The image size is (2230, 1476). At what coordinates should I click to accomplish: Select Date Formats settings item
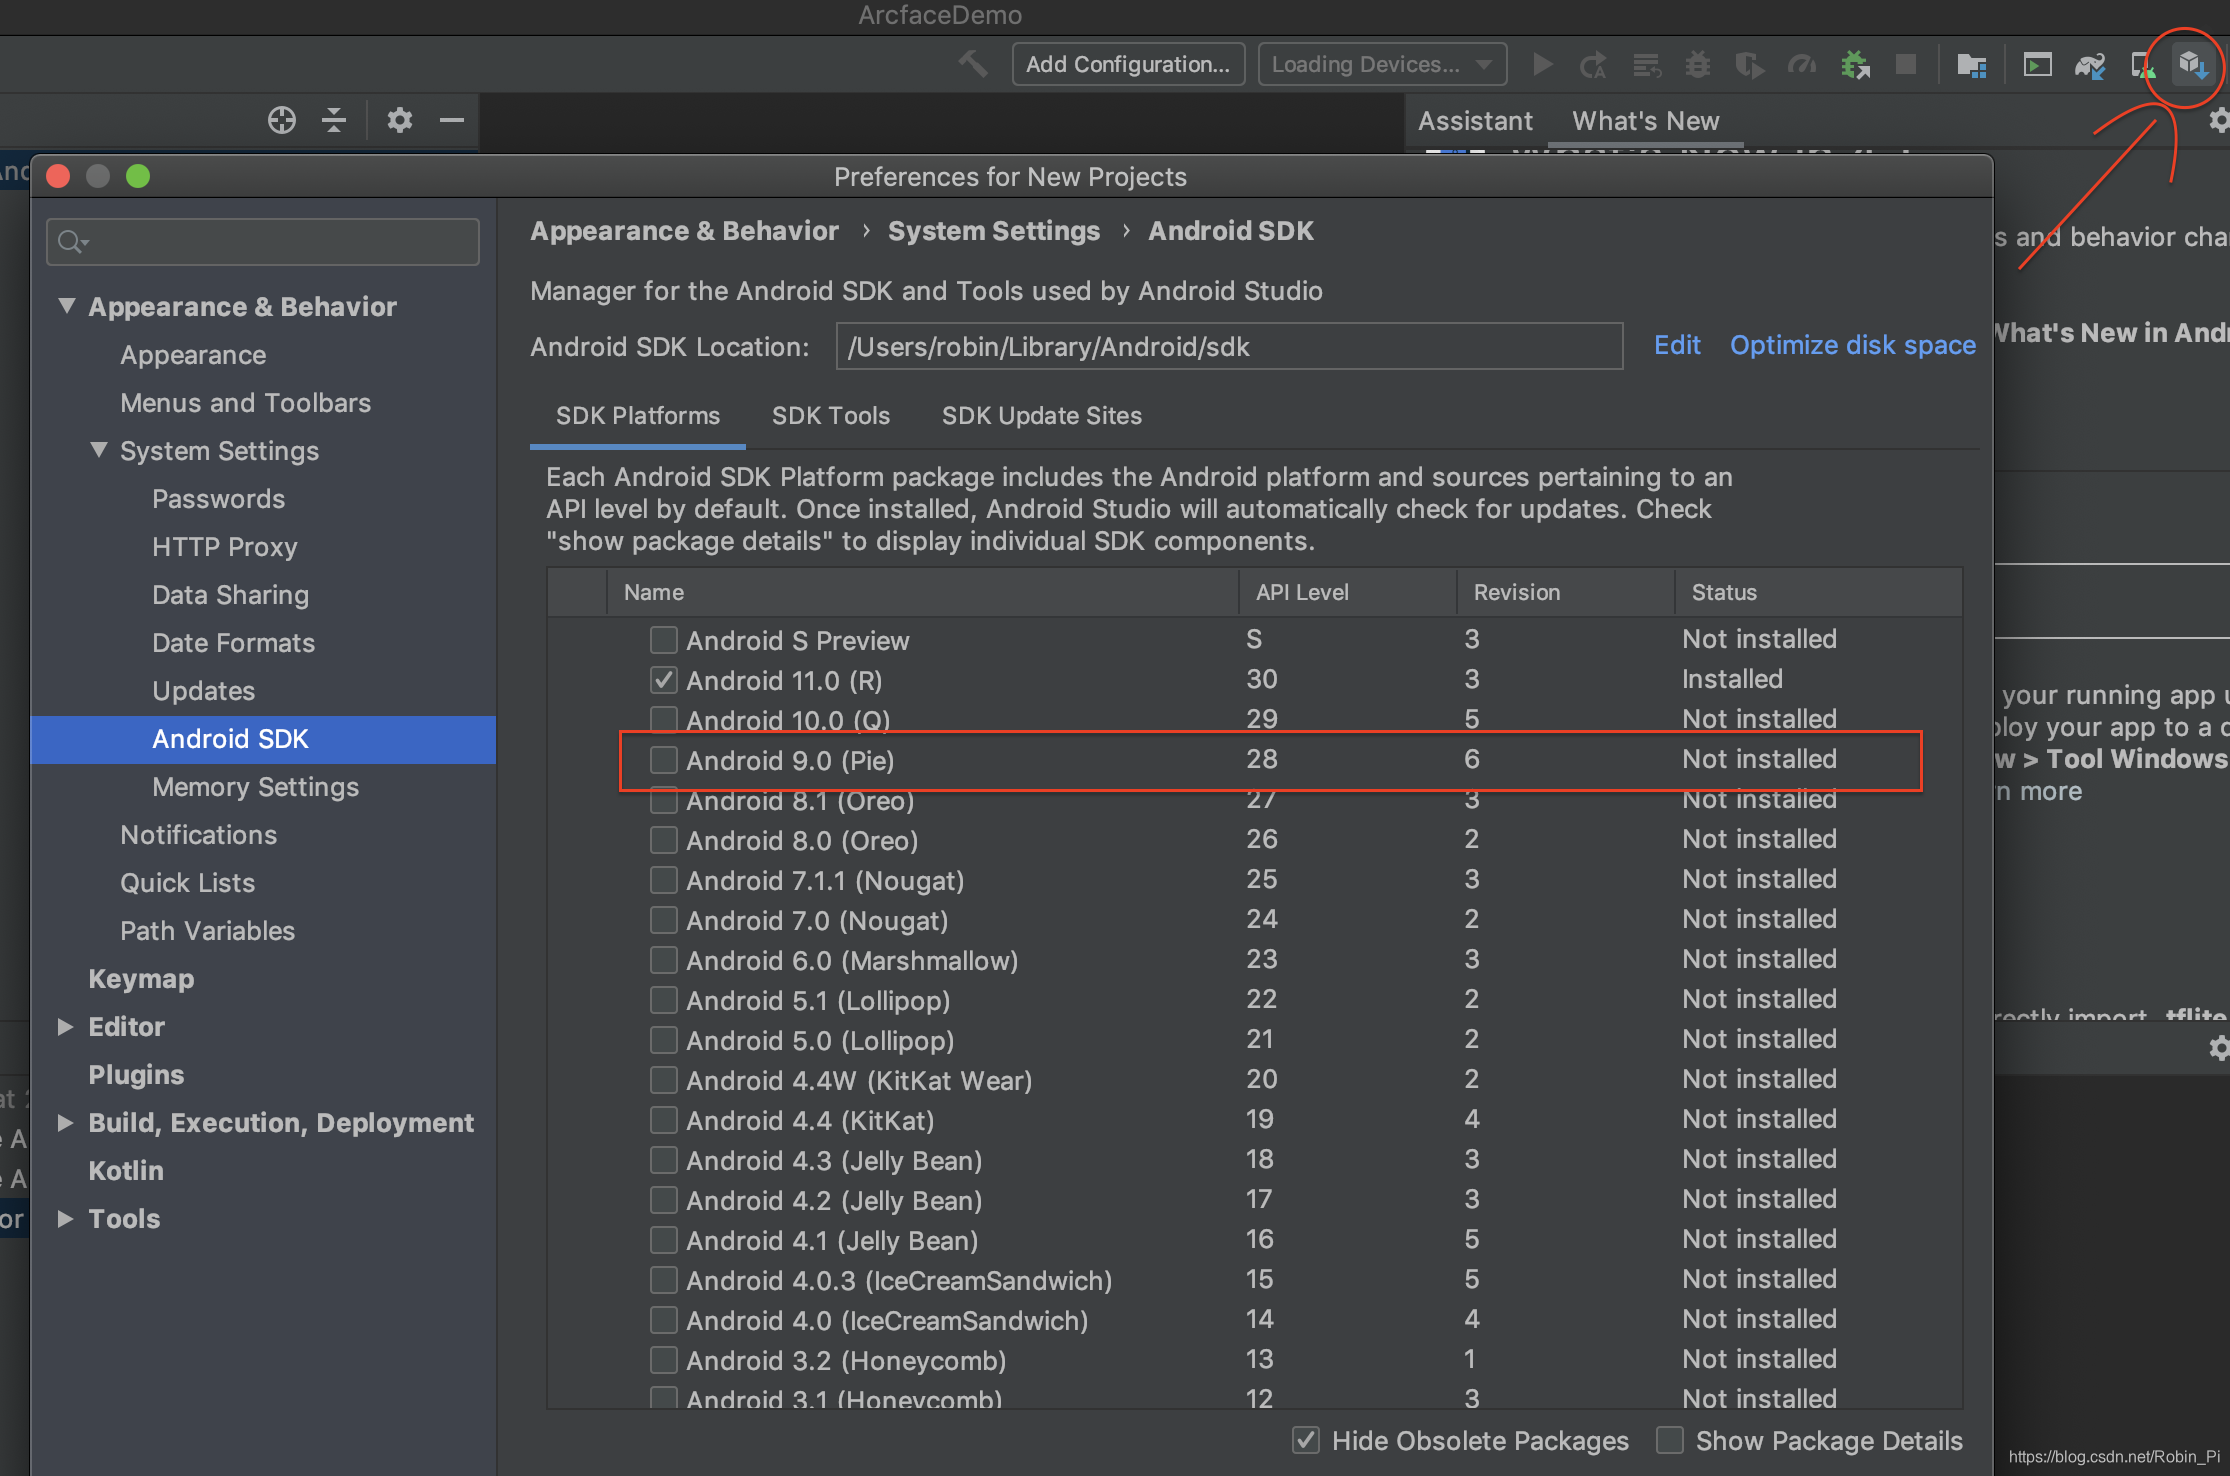click(233, 643)
